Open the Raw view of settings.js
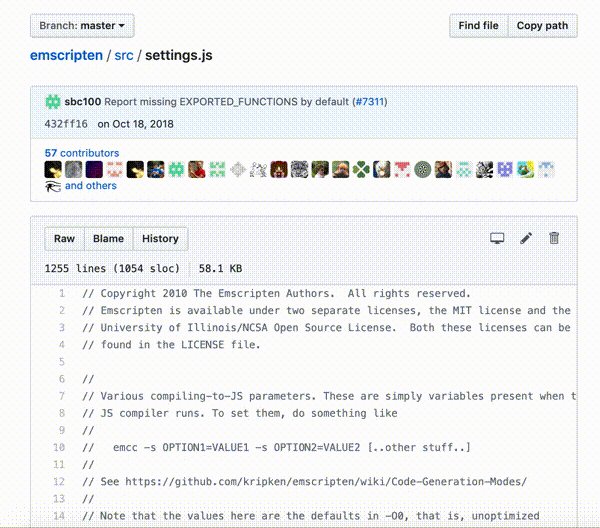Viewport: 600px width, 528px height. [64, 239]
